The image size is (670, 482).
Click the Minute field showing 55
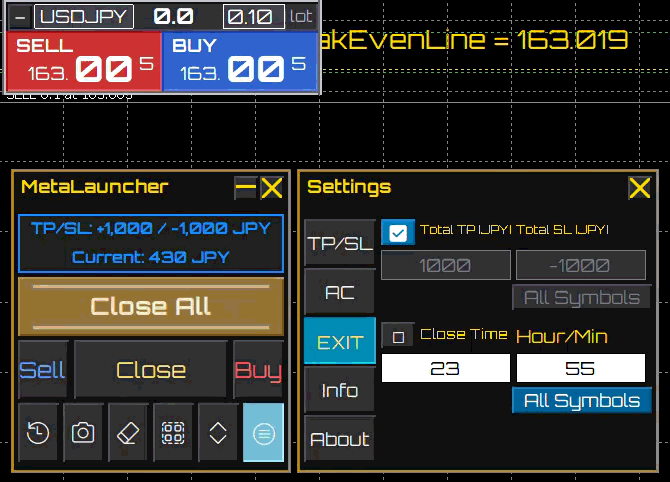[581, 368]
